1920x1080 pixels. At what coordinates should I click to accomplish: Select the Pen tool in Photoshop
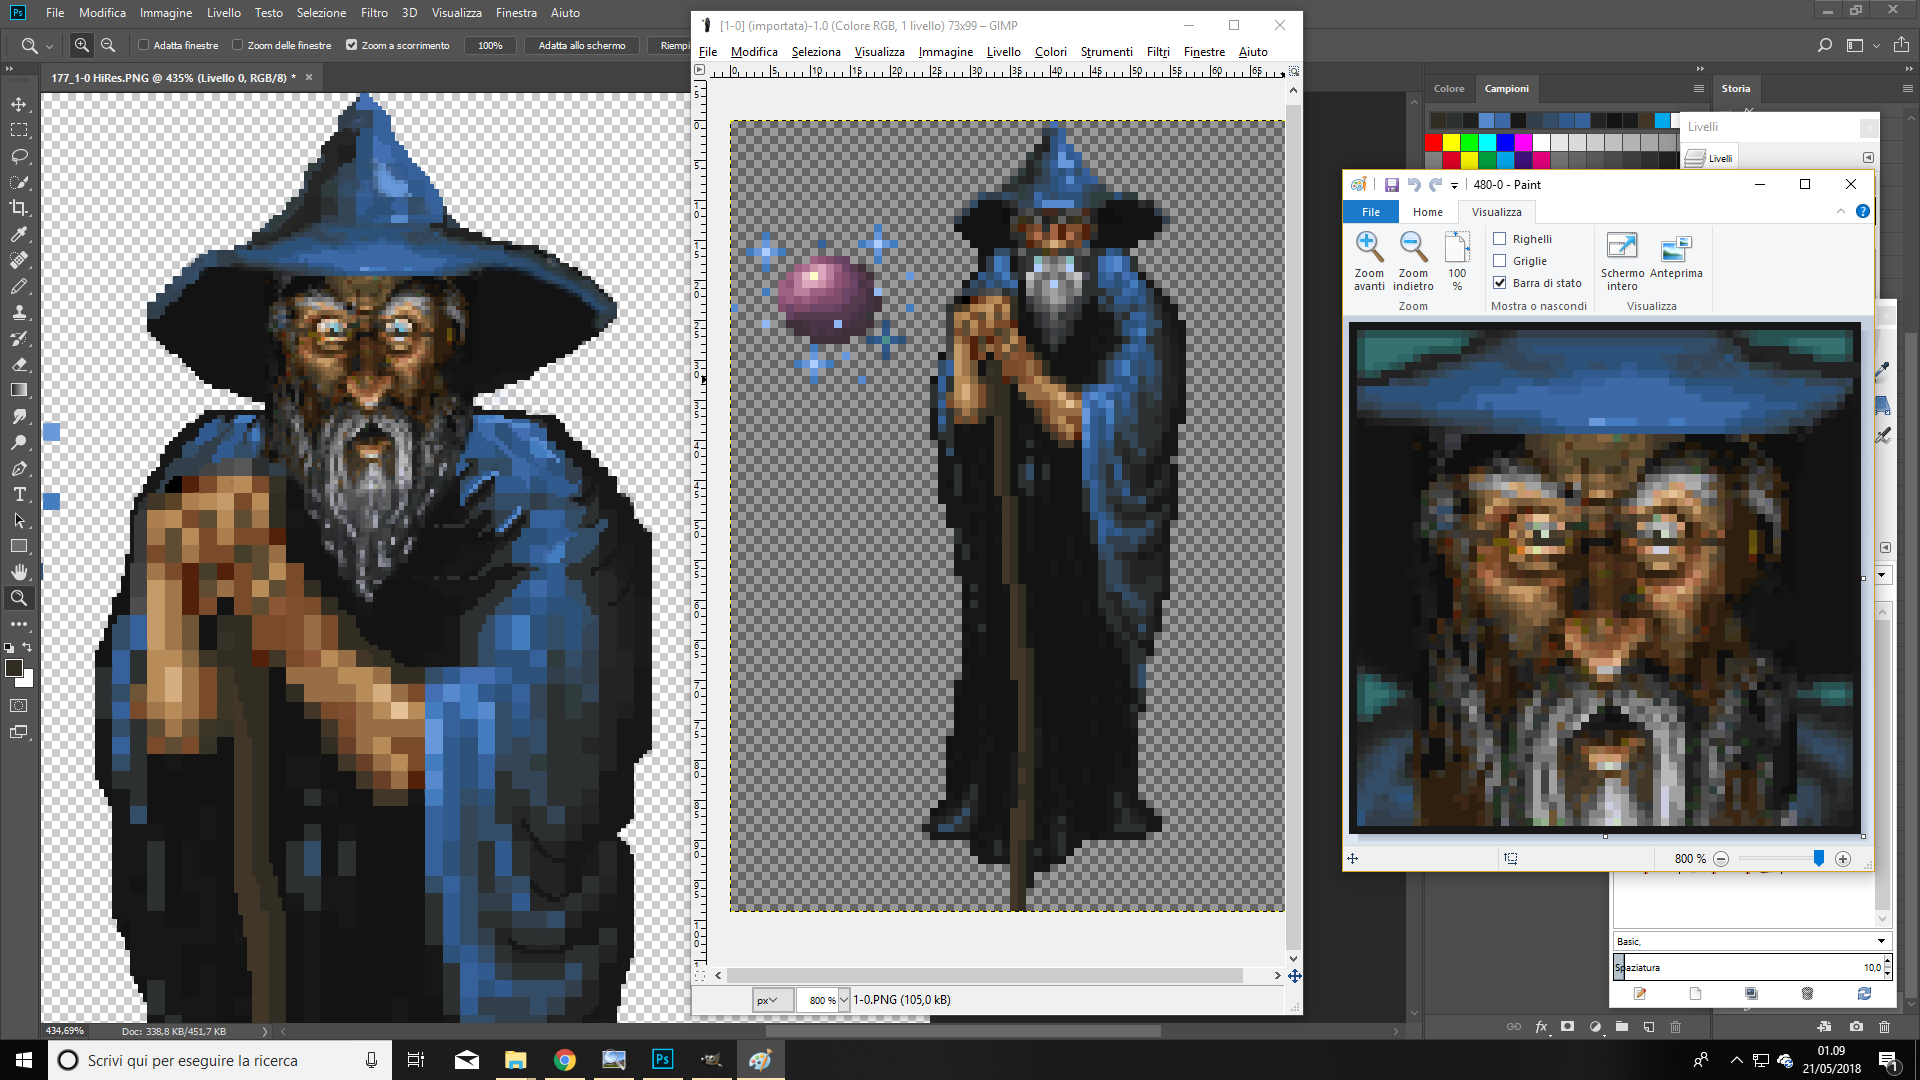[x=19, y=468]
